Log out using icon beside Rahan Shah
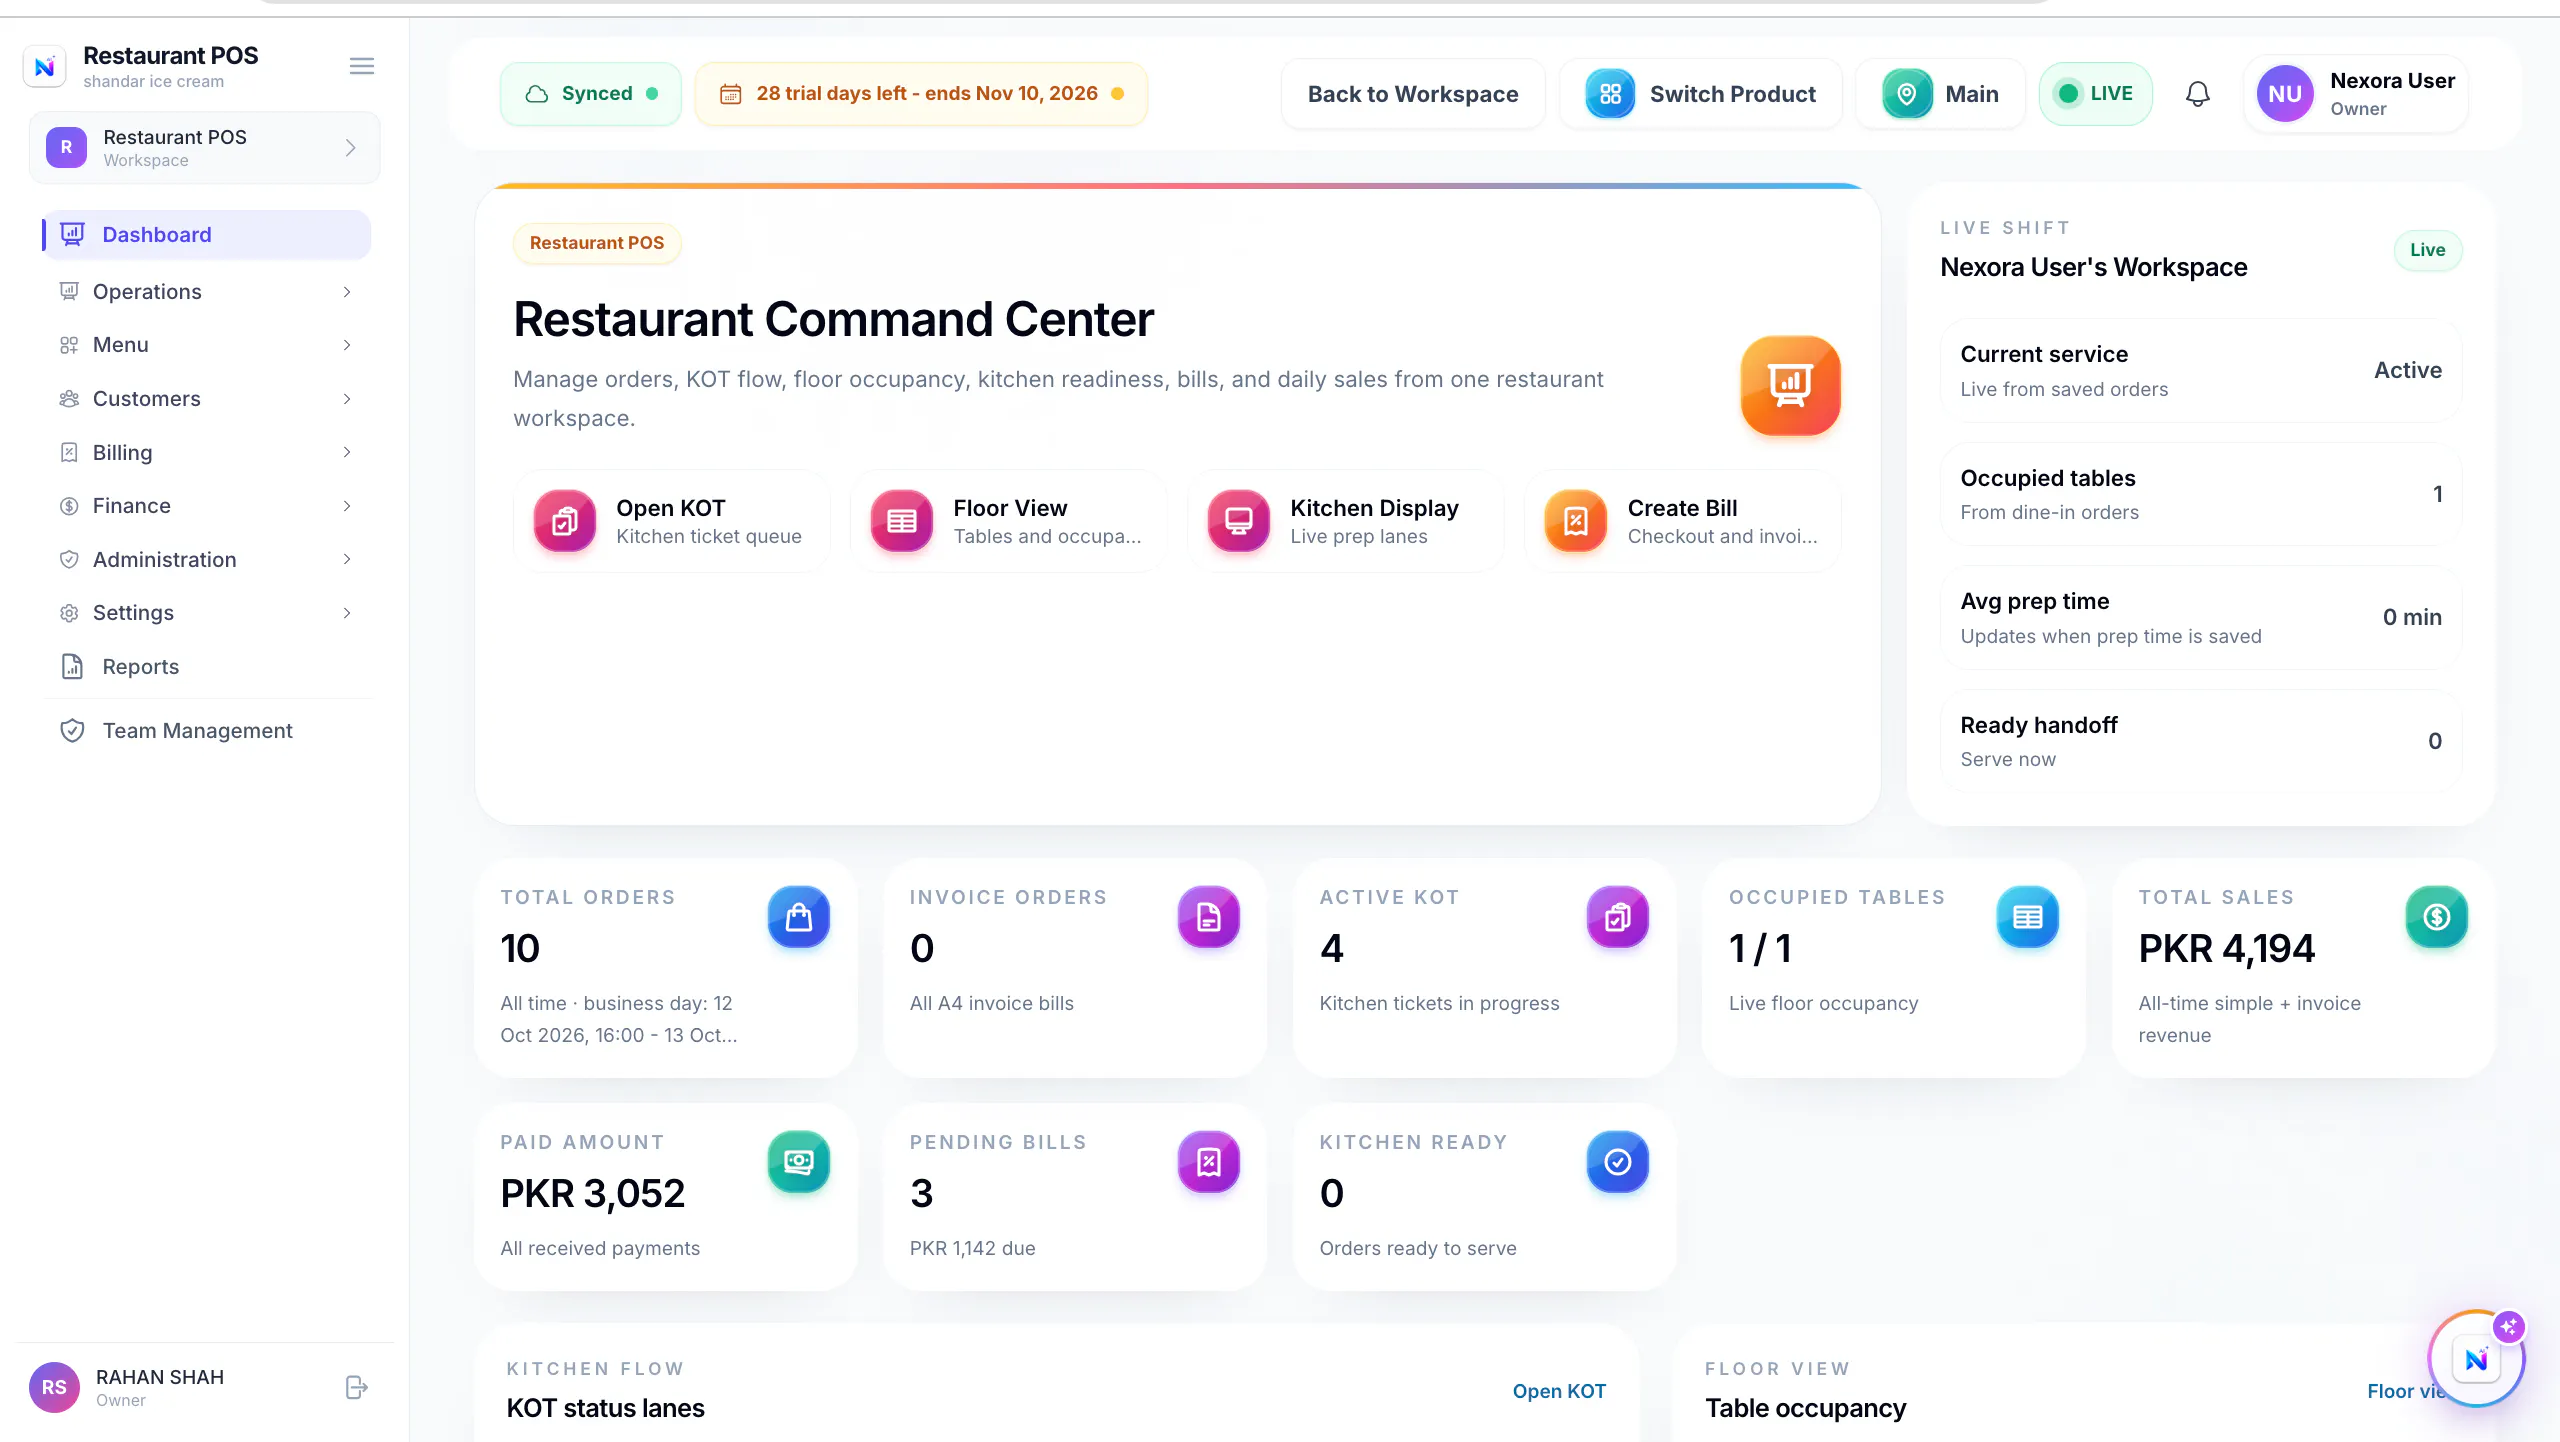The height and width of the screenshot is (1442, 2560). pyautogui.click(x=356, y=1387)
